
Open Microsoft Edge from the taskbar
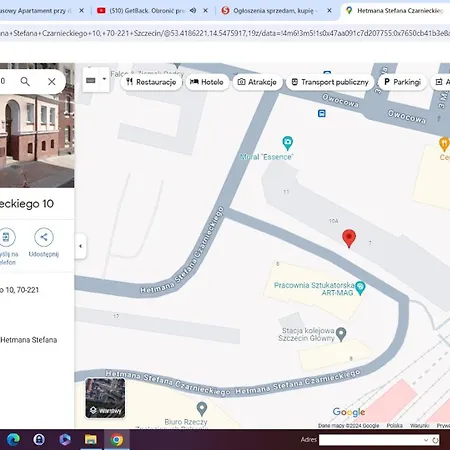pyautogui.click(x=13, y=440)
